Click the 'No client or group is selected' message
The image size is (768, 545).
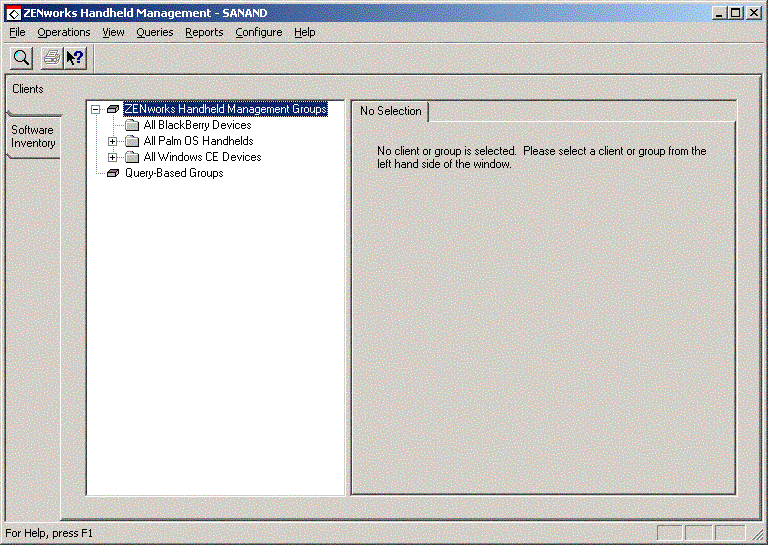[x=541, y=157]
